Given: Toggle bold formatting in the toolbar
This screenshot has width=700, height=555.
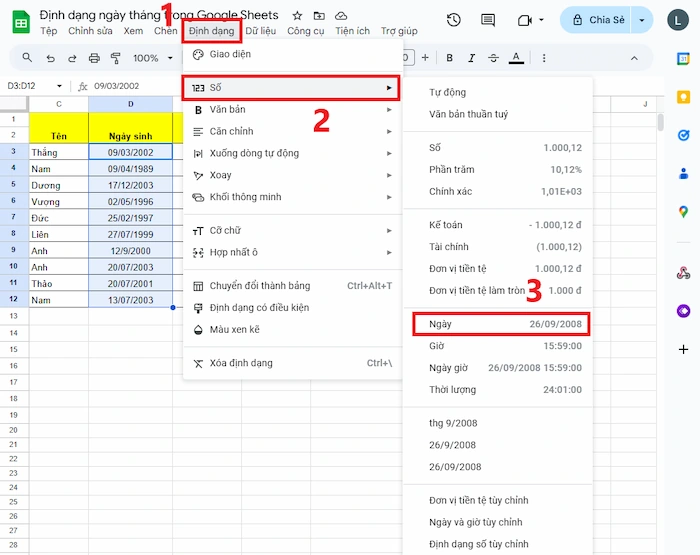Looking at the screenshot, I should click(x=449, y=58).
